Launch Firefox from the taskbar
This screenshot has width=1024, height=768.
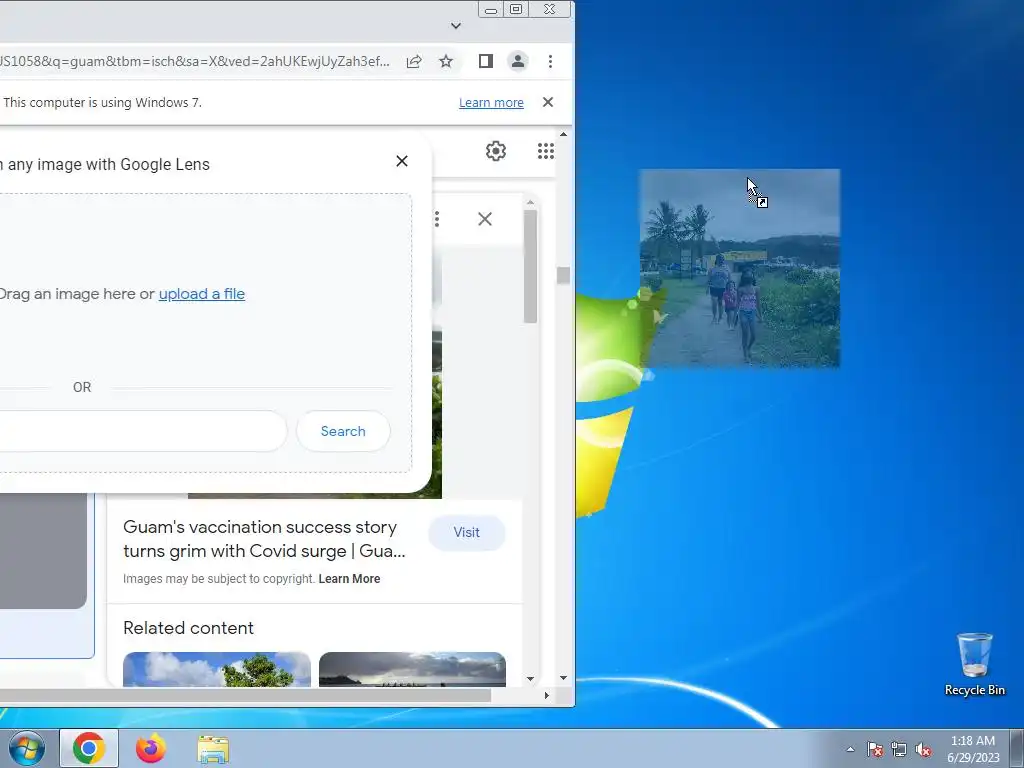click(x=151, y=748)
